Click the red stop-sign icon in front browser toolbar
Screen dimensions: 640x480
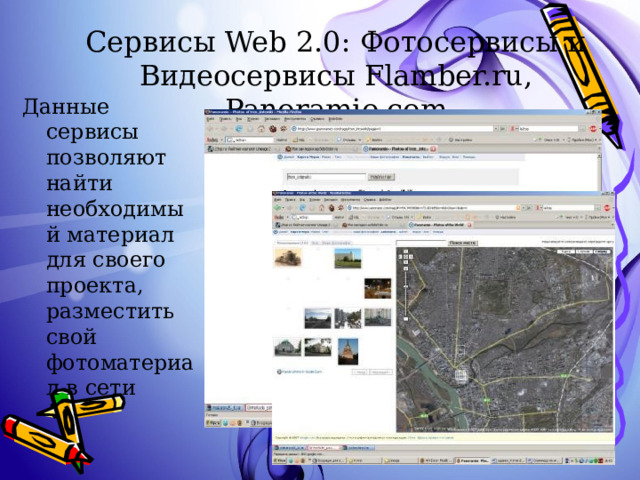click(607, 208)
